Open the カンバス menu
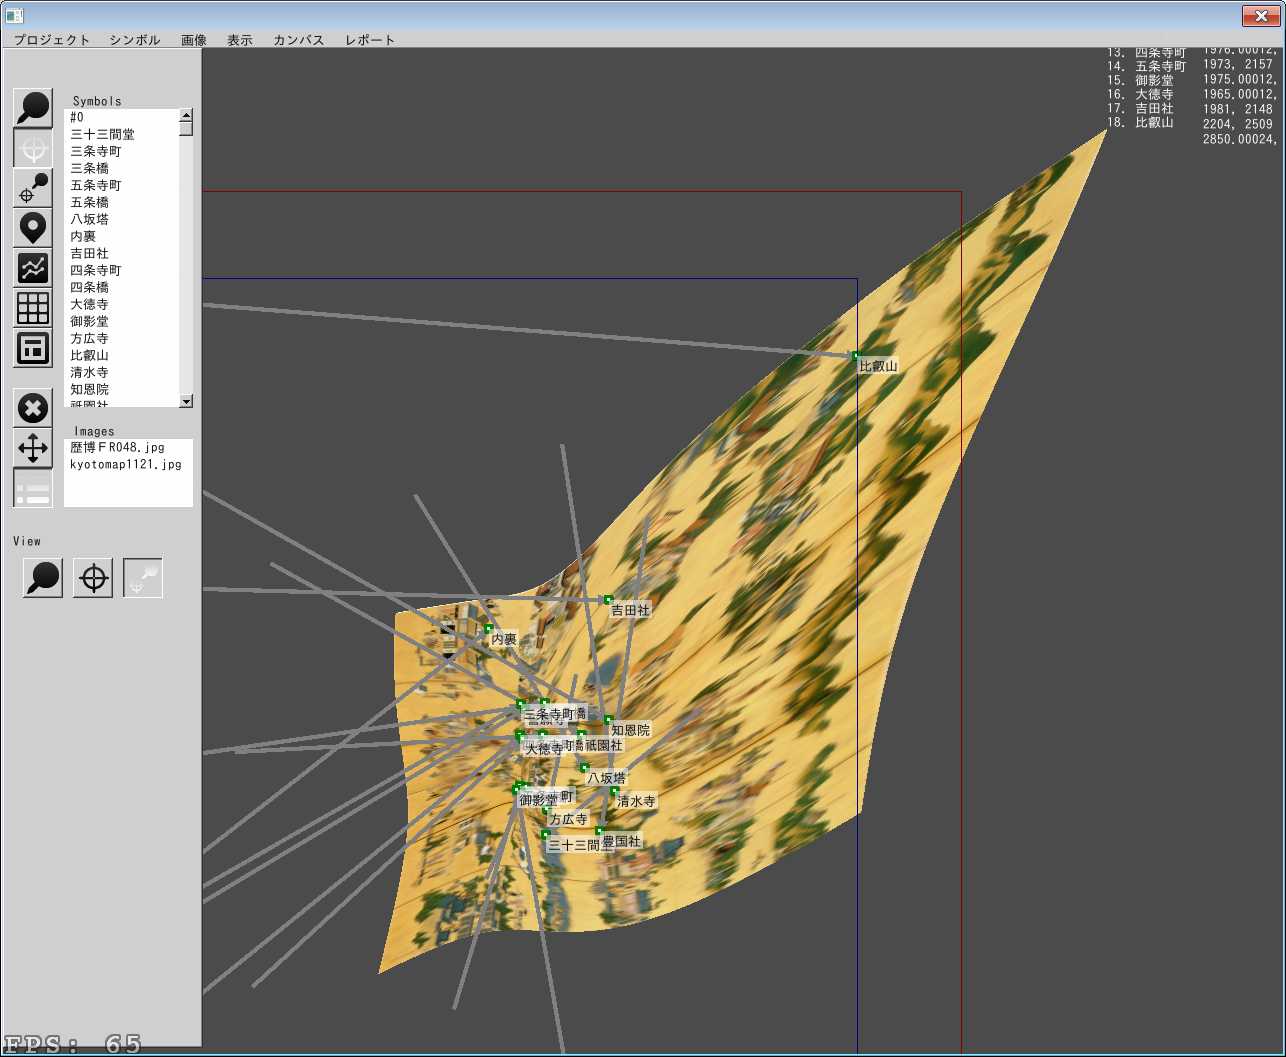 299,40
